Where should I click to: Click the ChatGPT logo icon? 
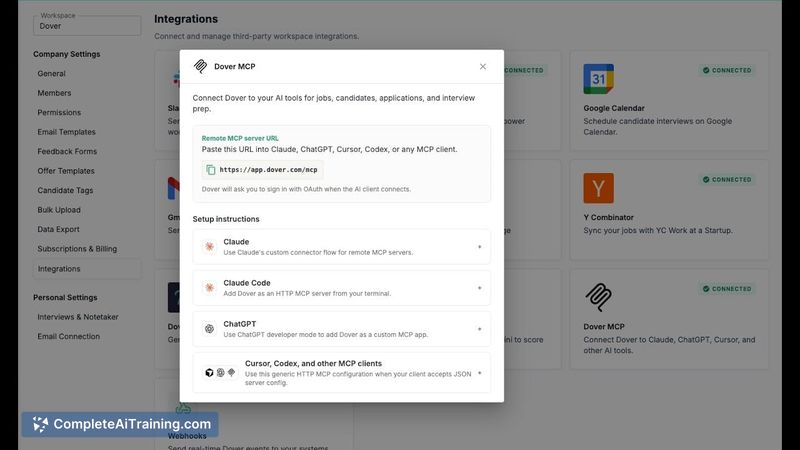tap(209, 329)
